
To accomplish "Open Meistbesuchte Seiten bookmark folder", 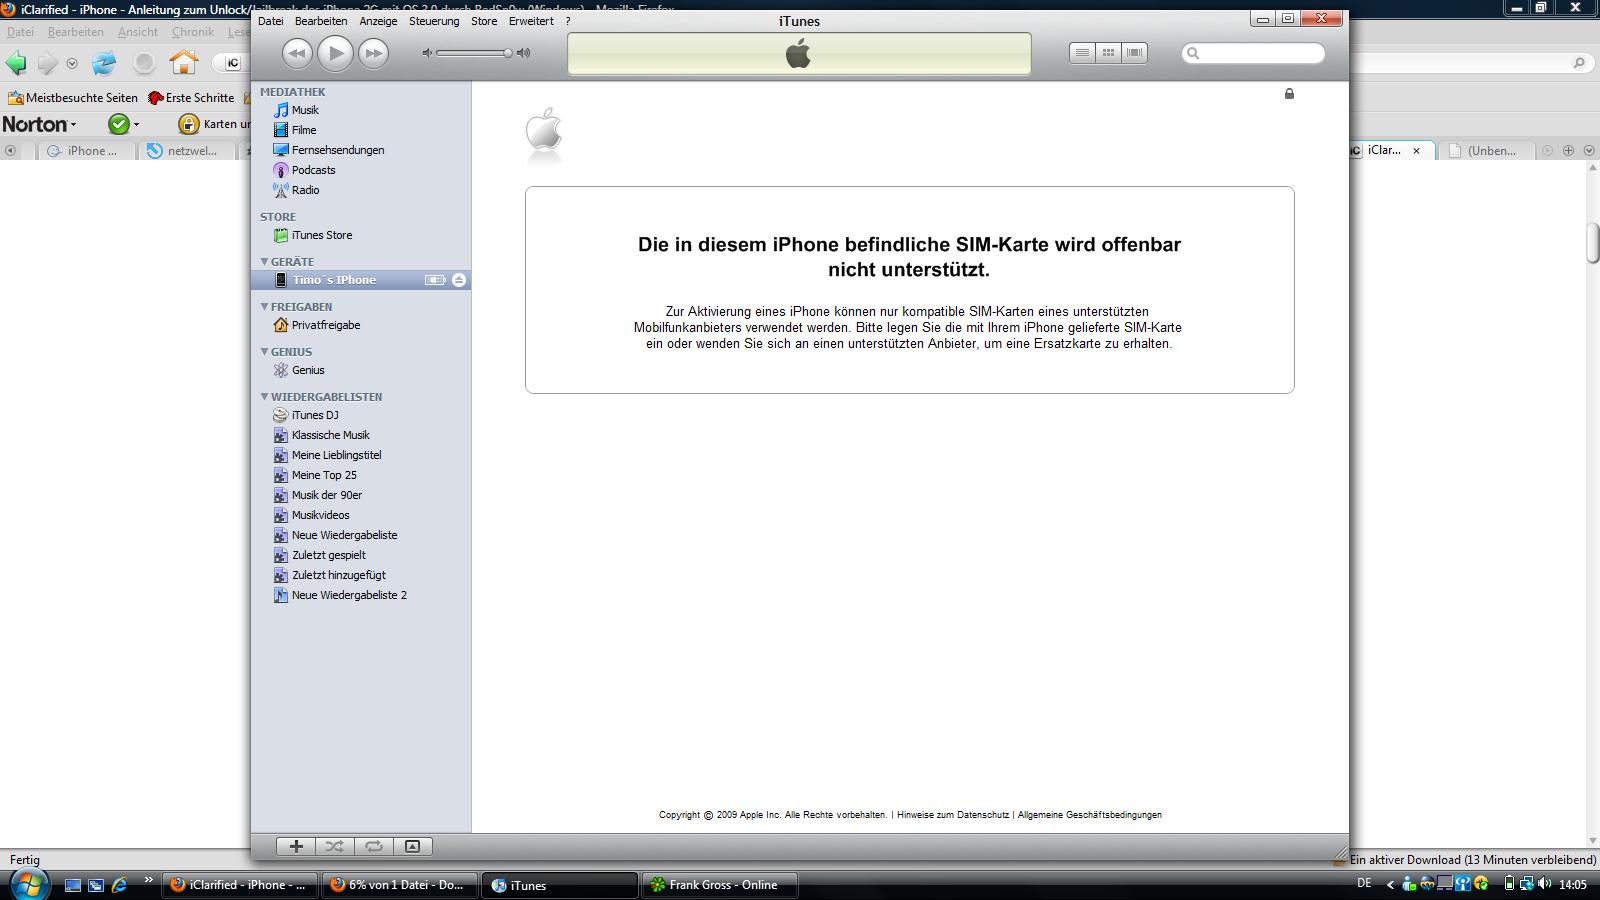I will (73, 98).
